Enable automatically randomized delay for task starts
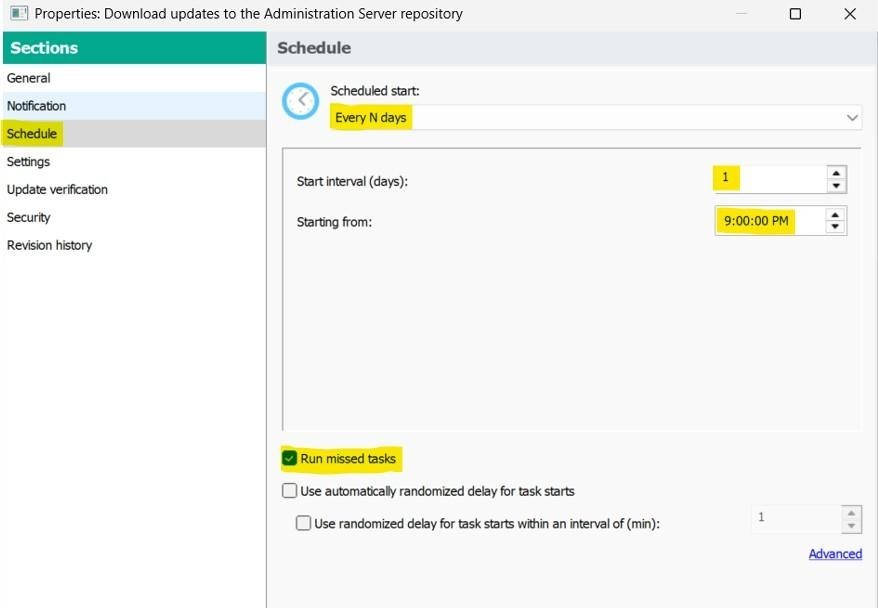Image resolution: width=878 pixels, height=608 pixels. click(290, 491)
